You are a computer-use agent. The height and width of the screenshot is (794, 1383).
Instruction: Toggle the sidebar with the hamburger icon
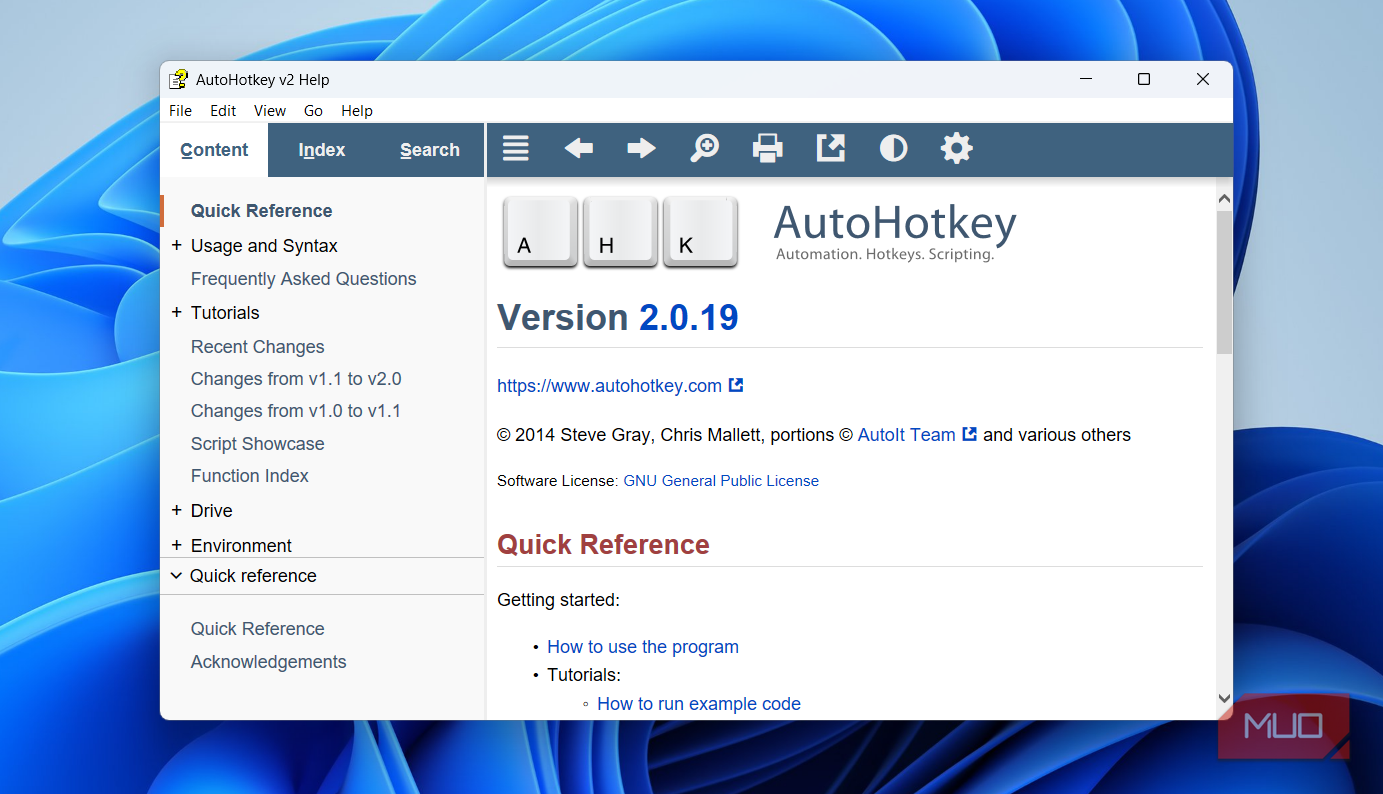(x=516, y=149)
